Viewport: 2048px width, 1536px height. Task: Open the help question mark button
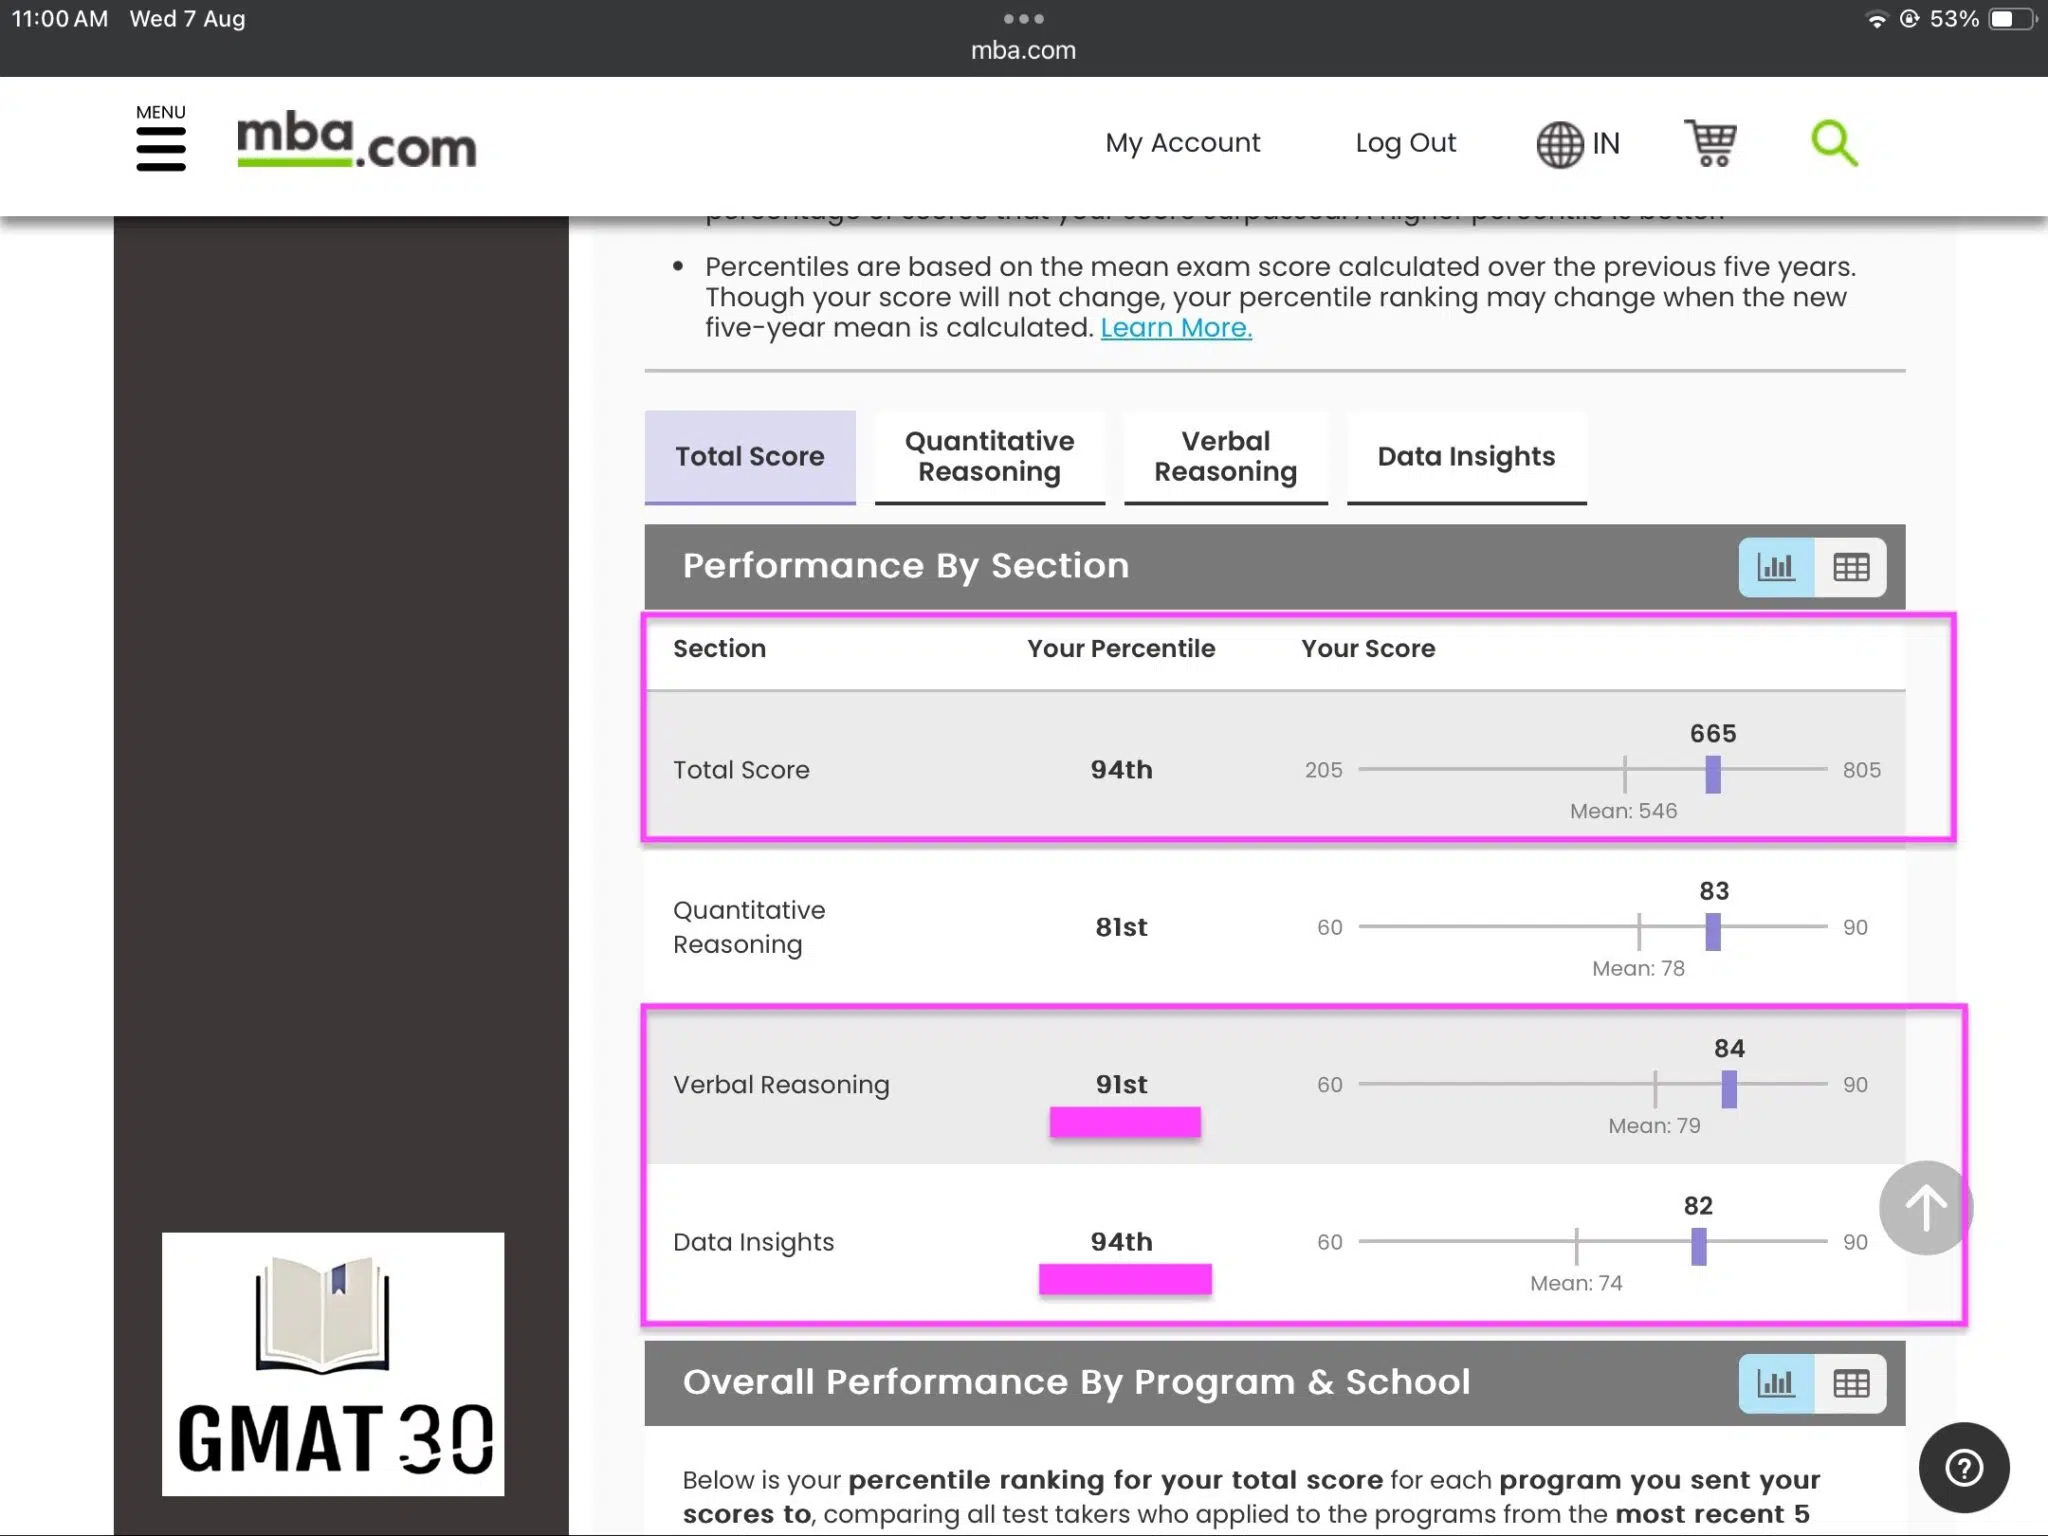[1964, 1468]
